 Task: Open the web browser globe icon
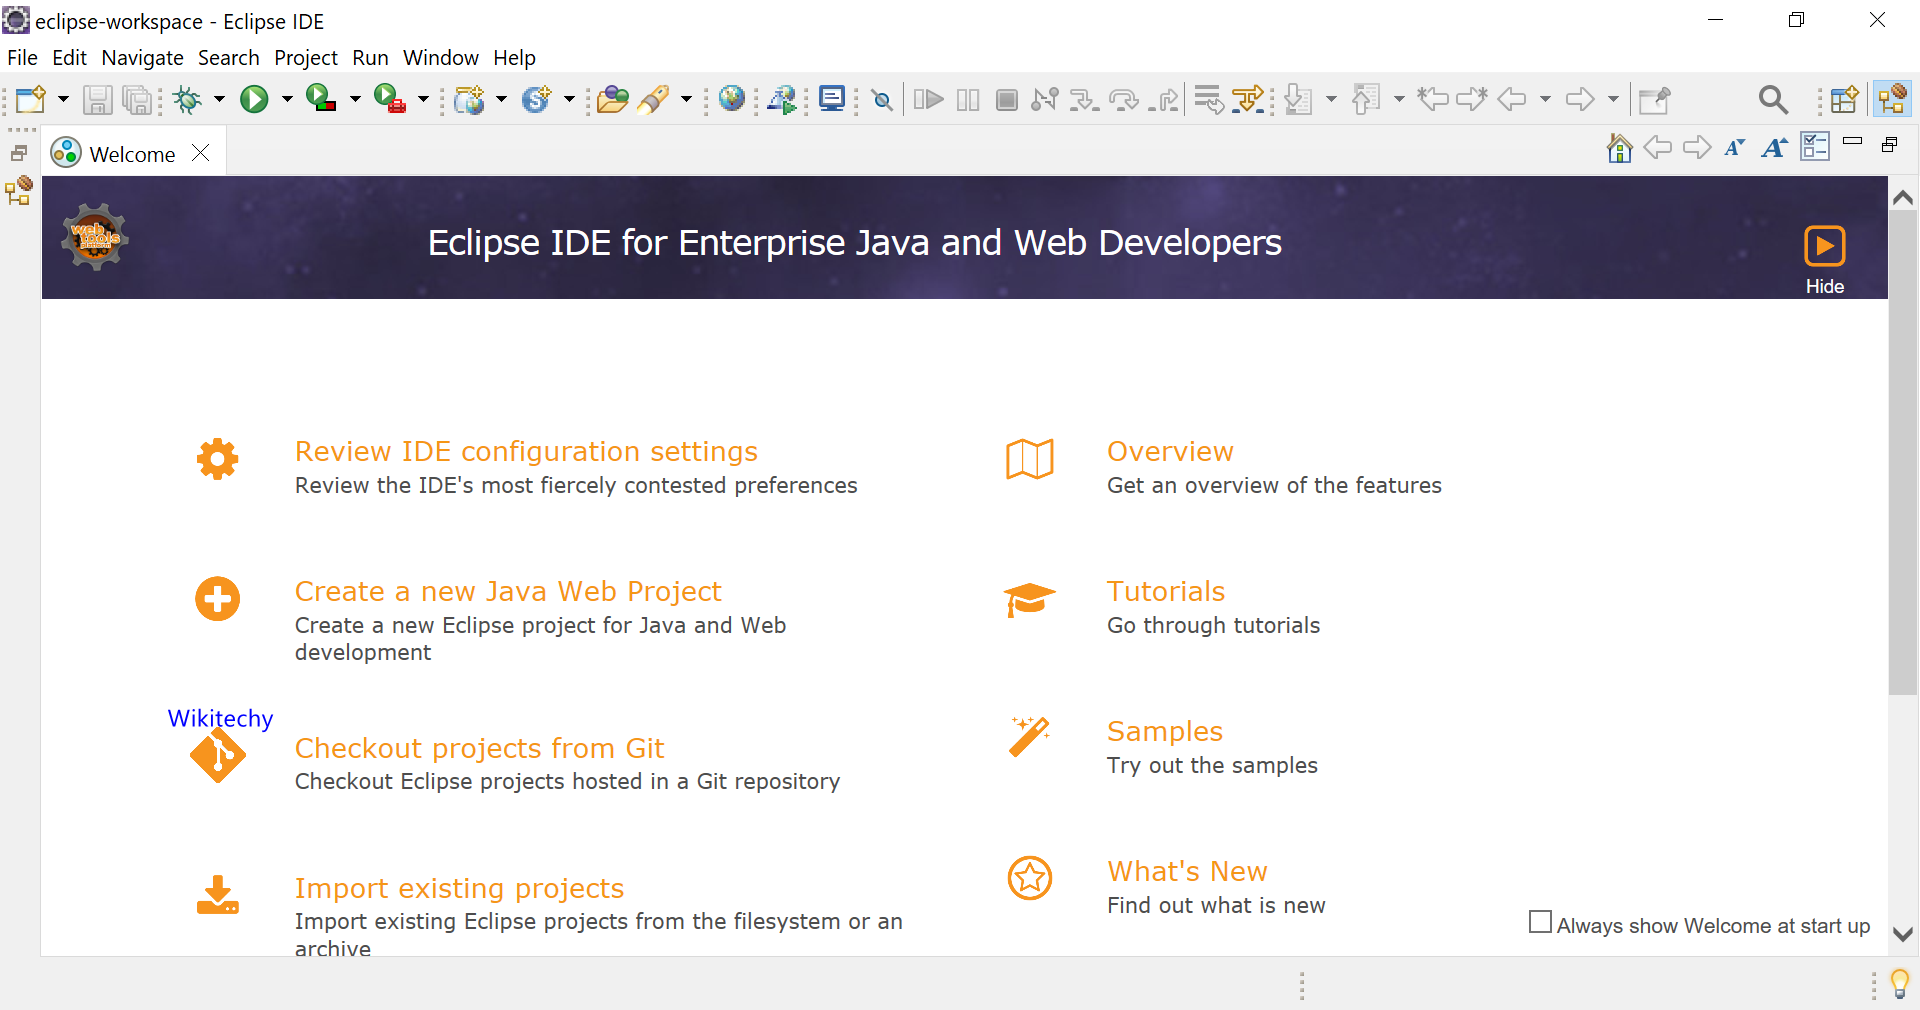click(732, 98)
